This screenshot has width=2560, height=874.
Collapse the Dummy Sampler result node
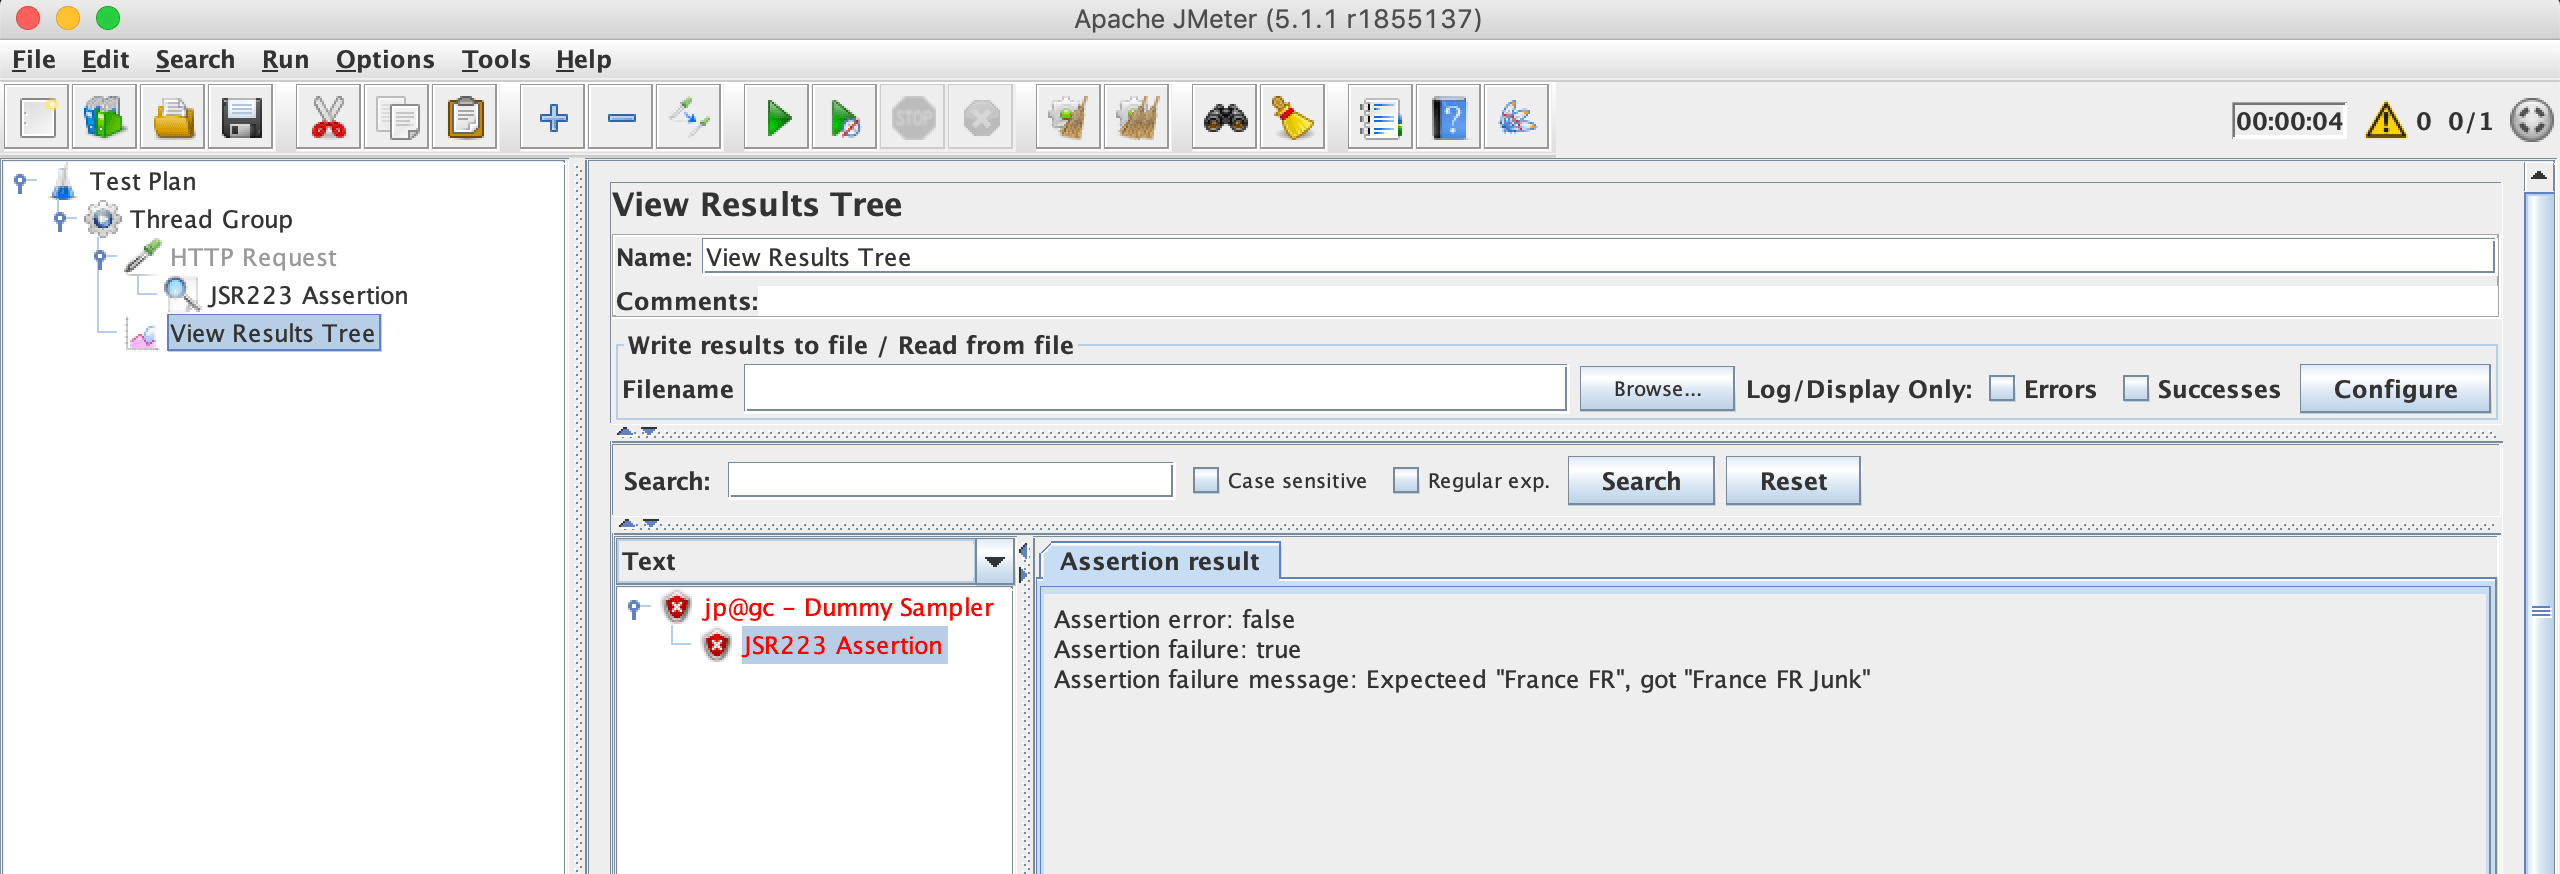coord(634,607)
